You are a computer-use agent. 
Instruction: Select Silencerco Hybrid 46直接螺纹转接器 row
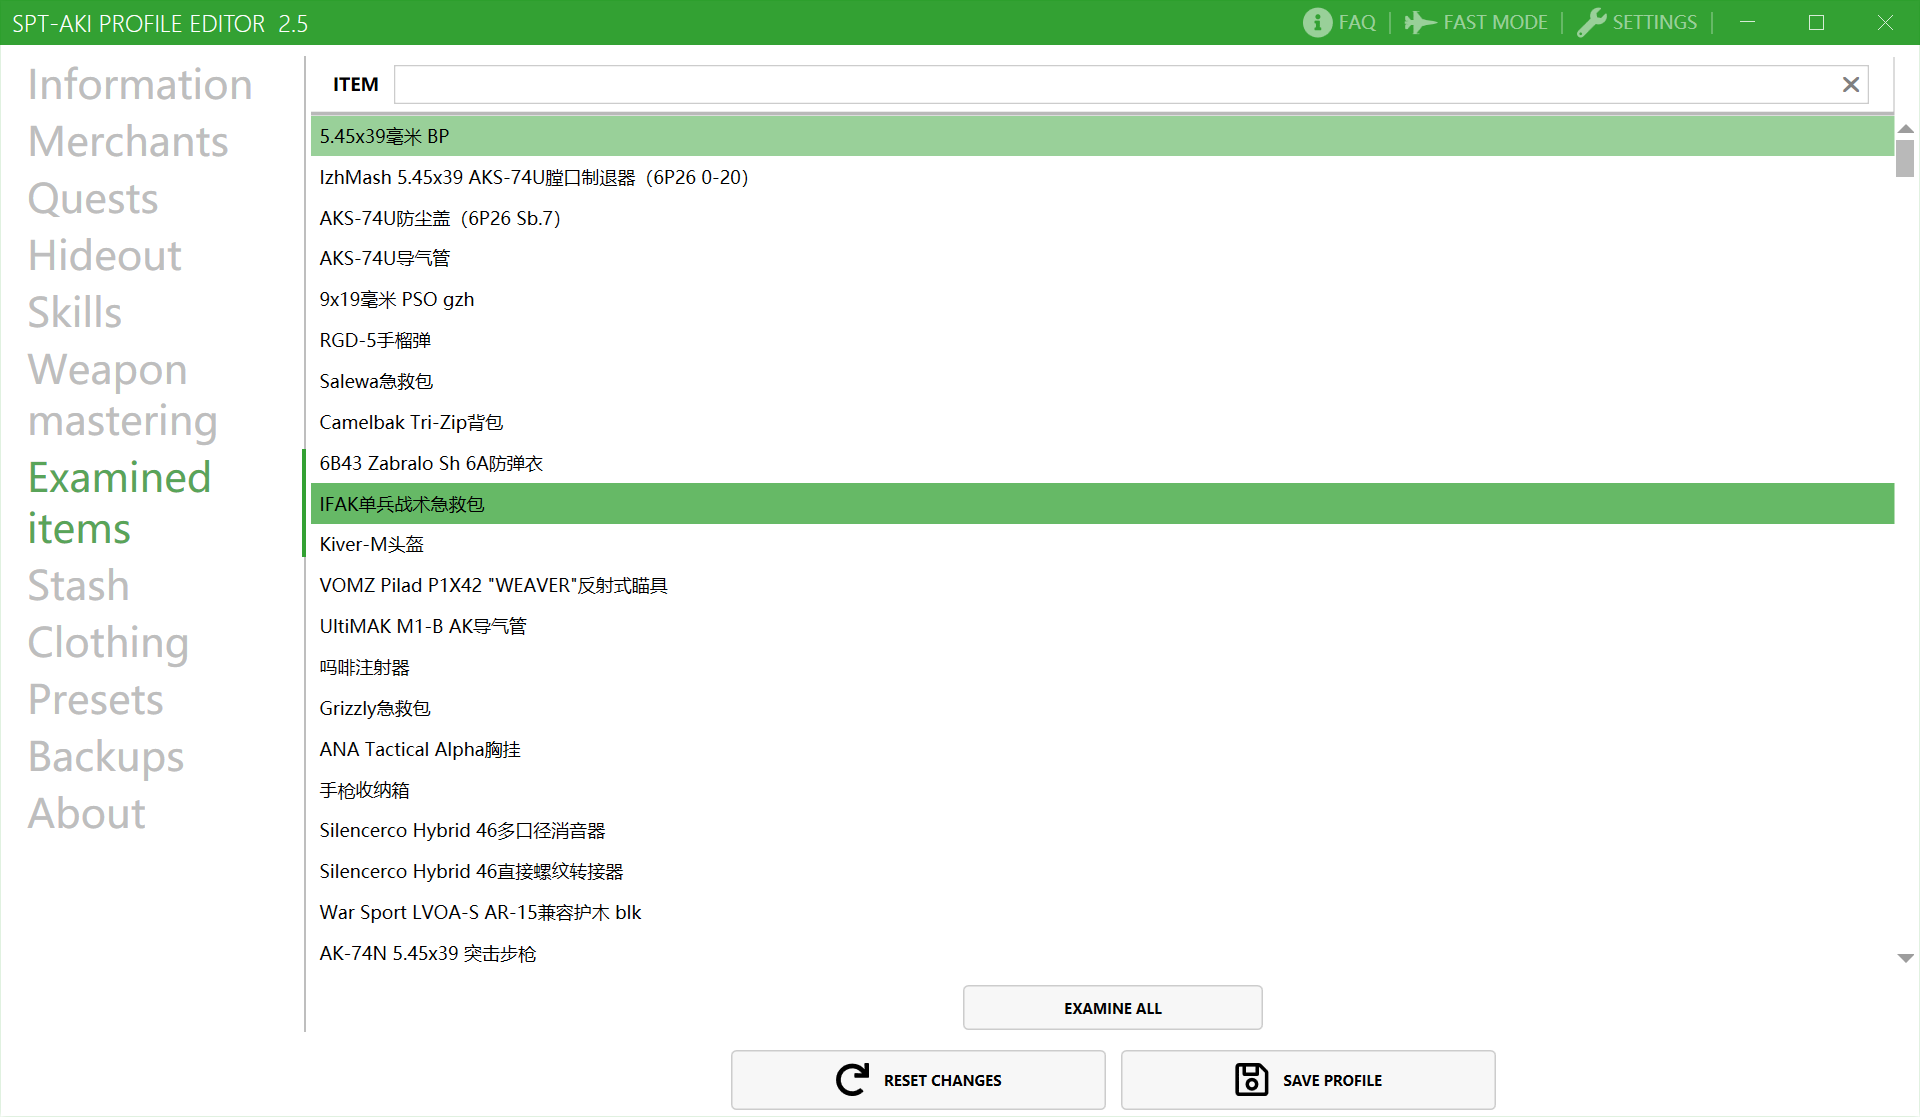(1102, 871)
